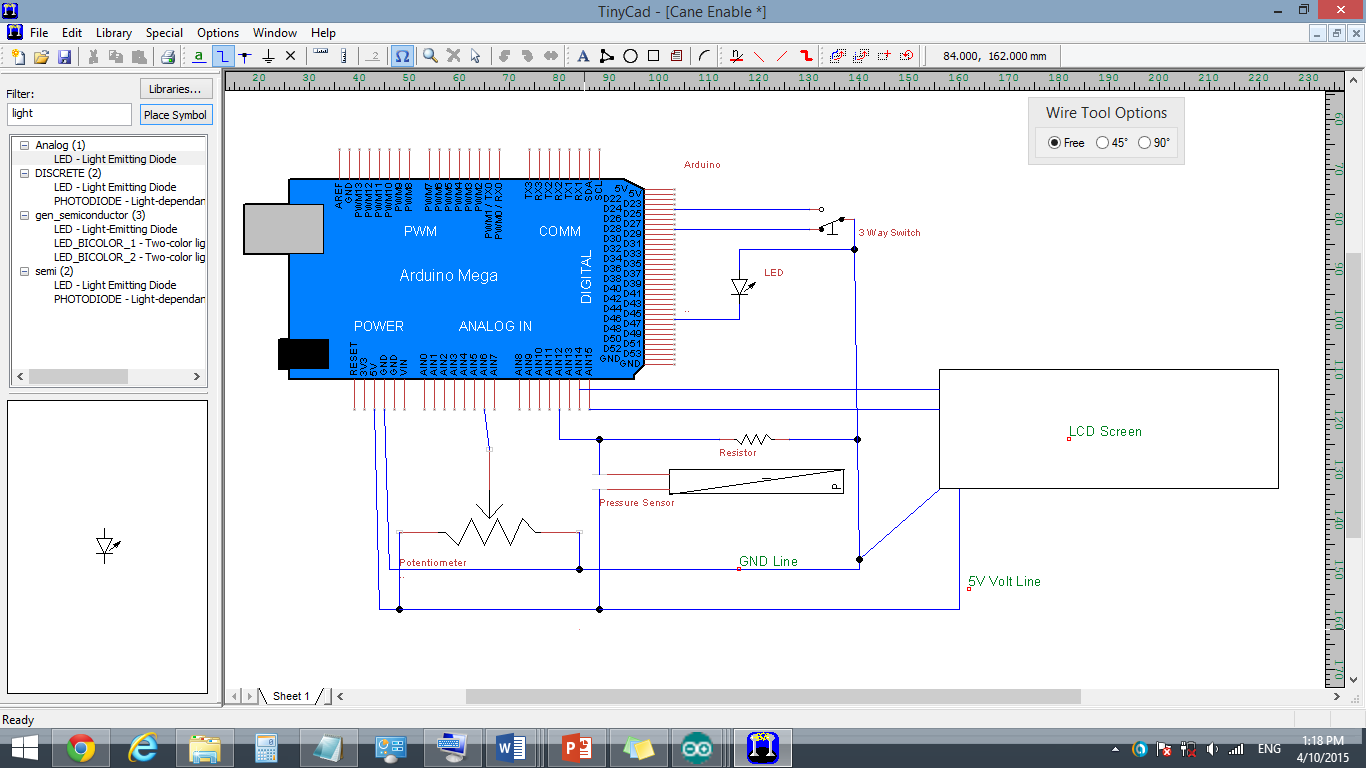Select the junction placement tool
1366x768 pixels.
pyautogui.click(x=245, y=56)
